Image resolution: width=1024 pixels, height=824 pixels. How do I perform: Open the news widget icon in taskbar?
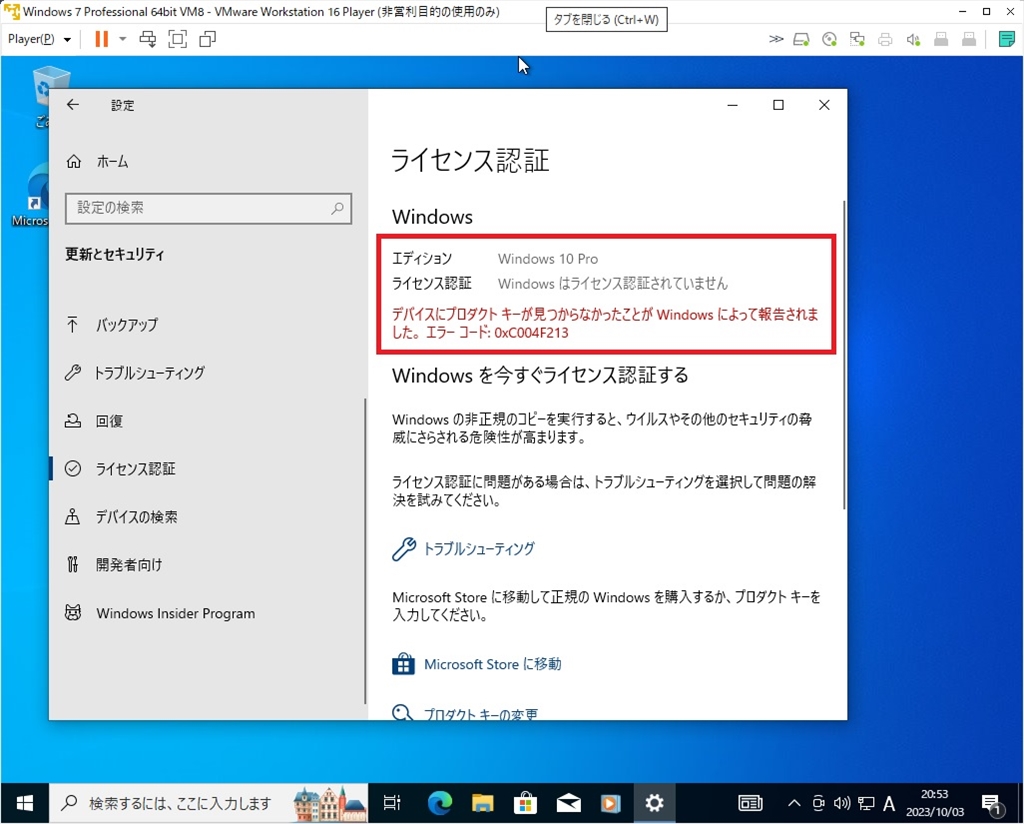pyautogui.click(x=750, y=803)
